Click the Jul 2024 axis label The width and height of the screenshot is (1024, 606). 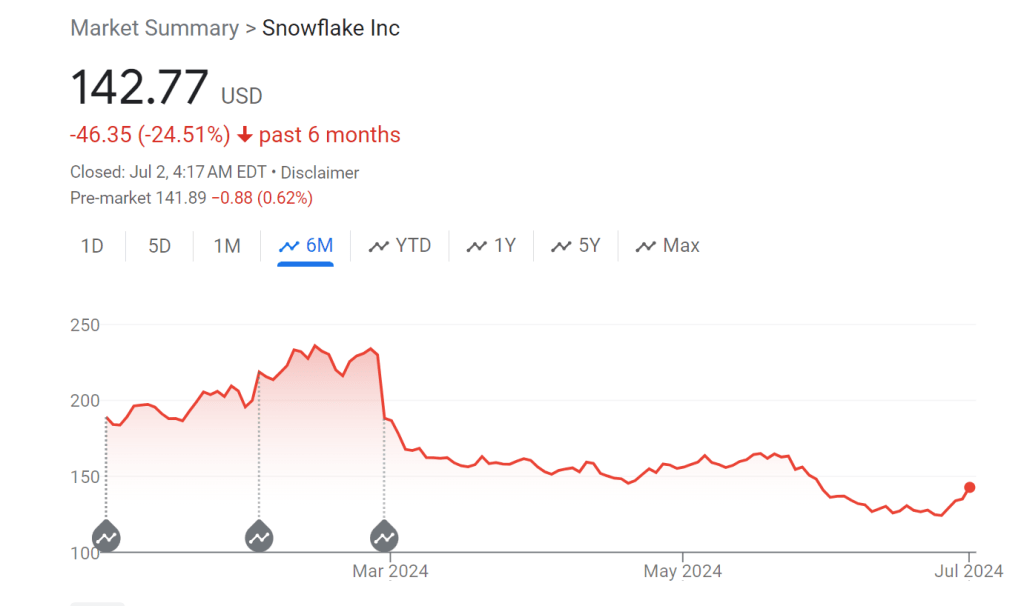968,572
